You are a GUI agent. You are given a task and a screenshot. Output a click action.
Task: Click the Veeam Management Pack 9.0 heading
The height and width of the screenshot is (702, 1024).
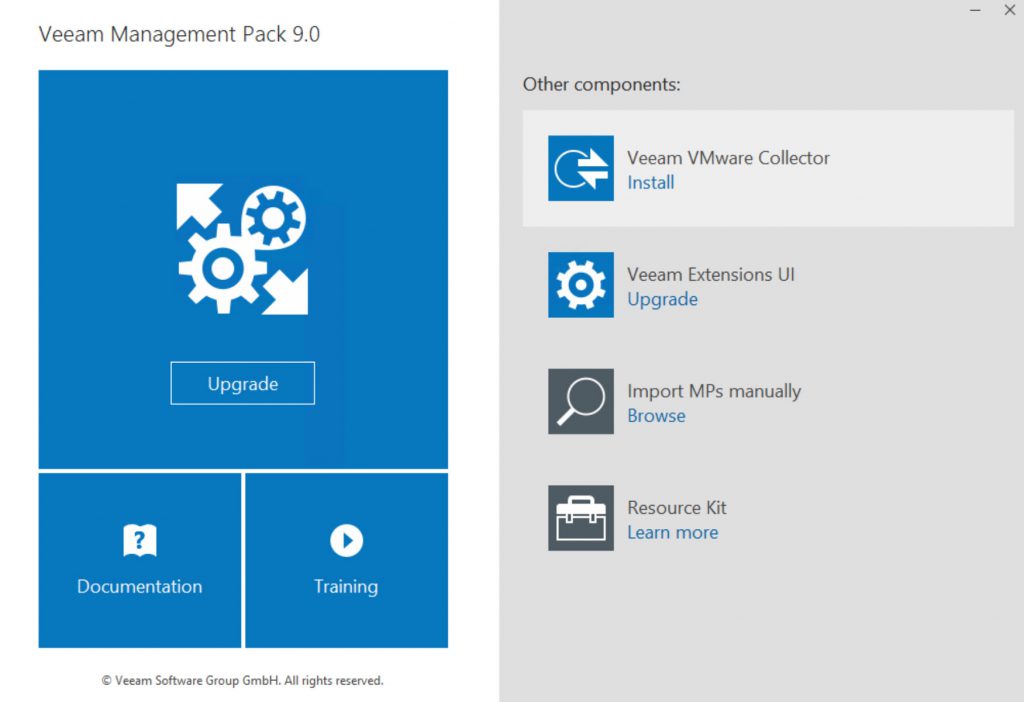pyautogui.click(x=179, y=34)
